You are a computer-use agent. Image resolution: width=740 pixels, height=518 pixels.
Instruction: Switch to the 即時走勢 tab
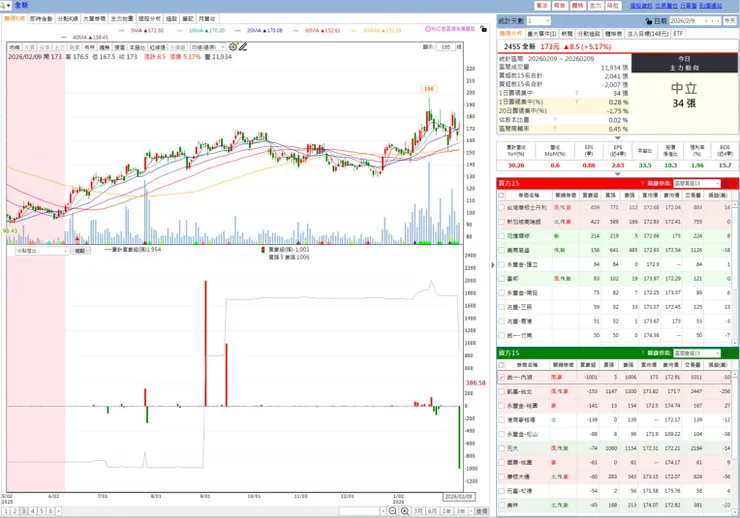tap(41, 19)
